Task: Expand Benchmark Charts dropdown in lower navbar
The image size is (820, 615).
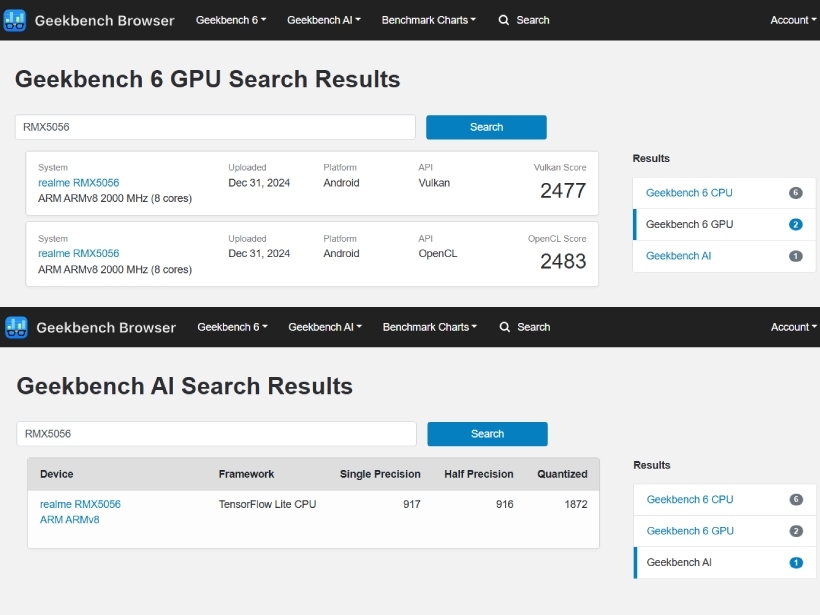Action: coord(429,327)
